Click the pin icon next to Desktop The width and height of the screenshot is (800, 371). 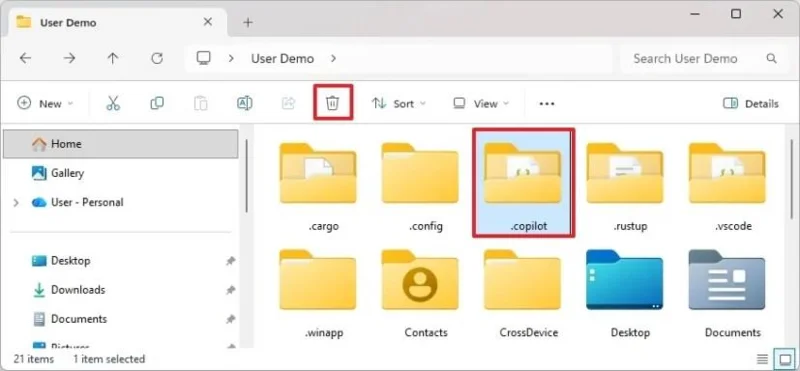(x=231, y=261)
